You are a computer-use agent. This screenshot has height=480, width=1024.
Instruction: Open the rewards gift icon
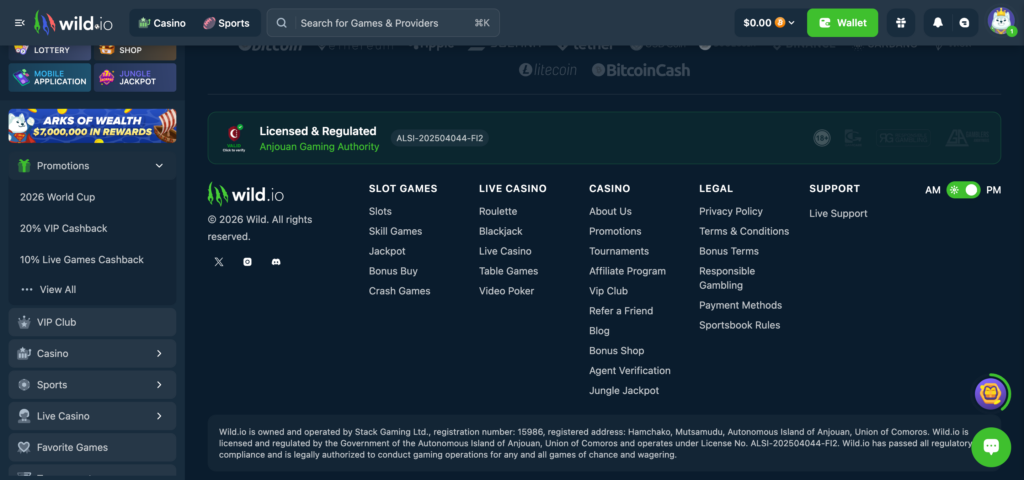(902, 23)
